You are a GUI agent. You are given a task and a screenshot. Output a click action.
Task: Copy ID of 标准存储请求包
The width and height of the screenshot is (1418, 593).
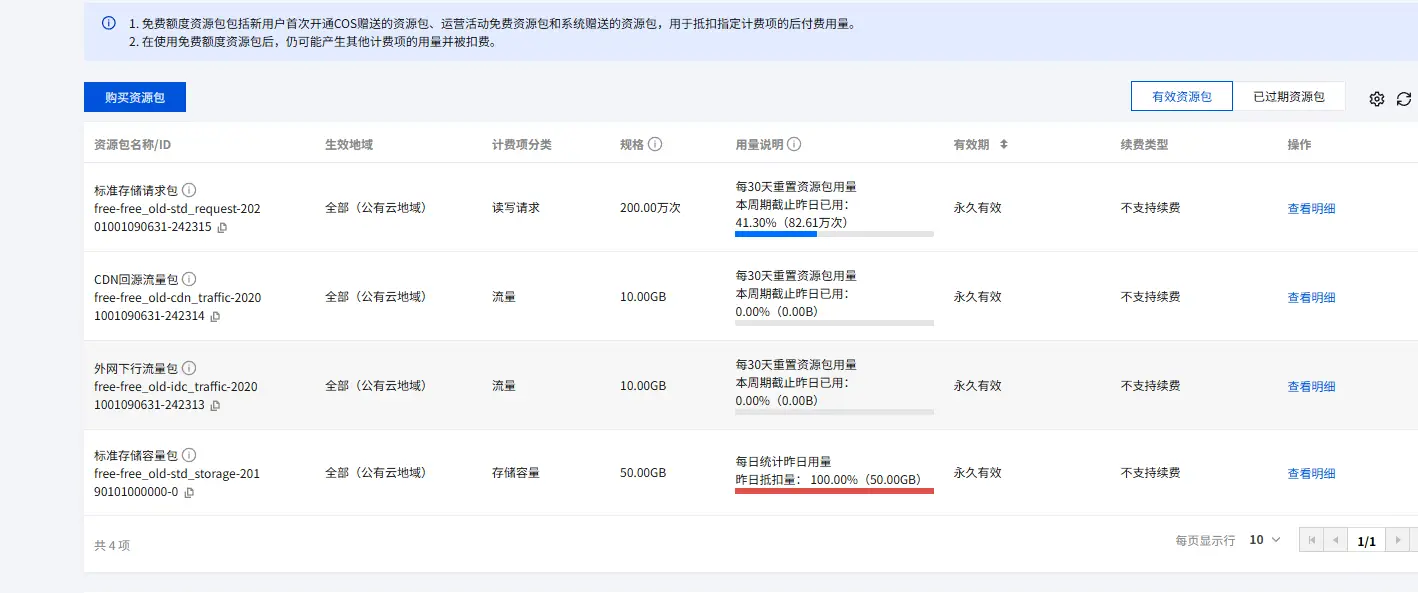click(222, 228)
